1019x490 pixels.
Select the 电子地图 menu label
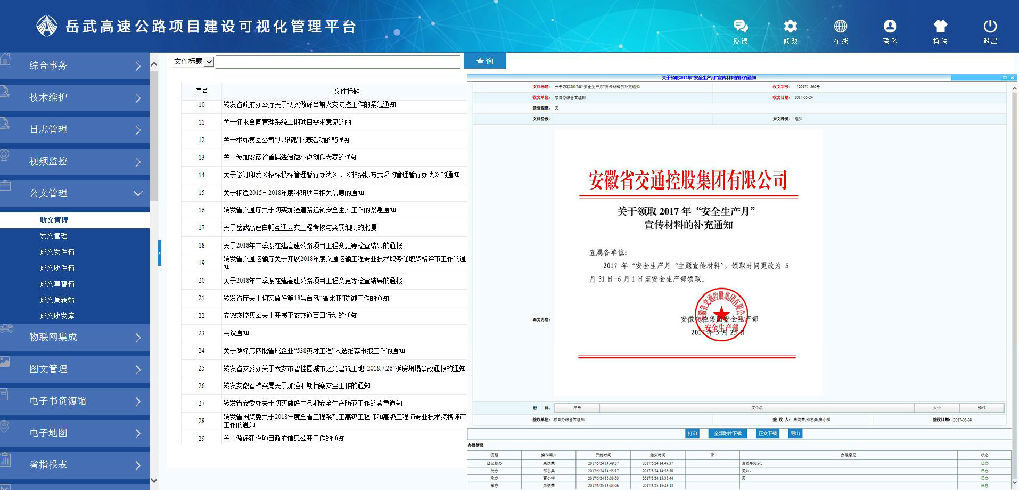(48, 432)
